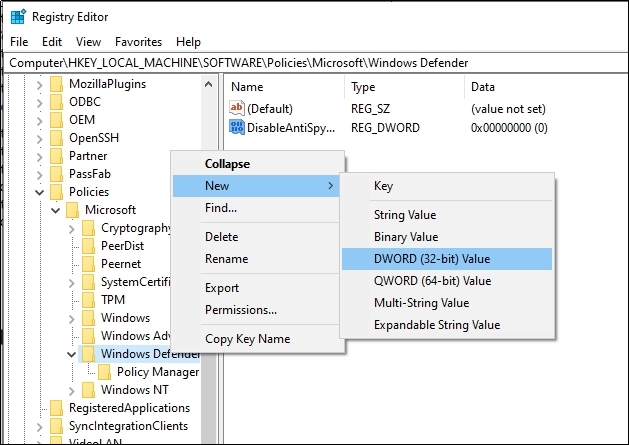The height and width of the screenshot is (445, 629).
Task: Click the Windows NT folder icon
Action: point(89,390)
